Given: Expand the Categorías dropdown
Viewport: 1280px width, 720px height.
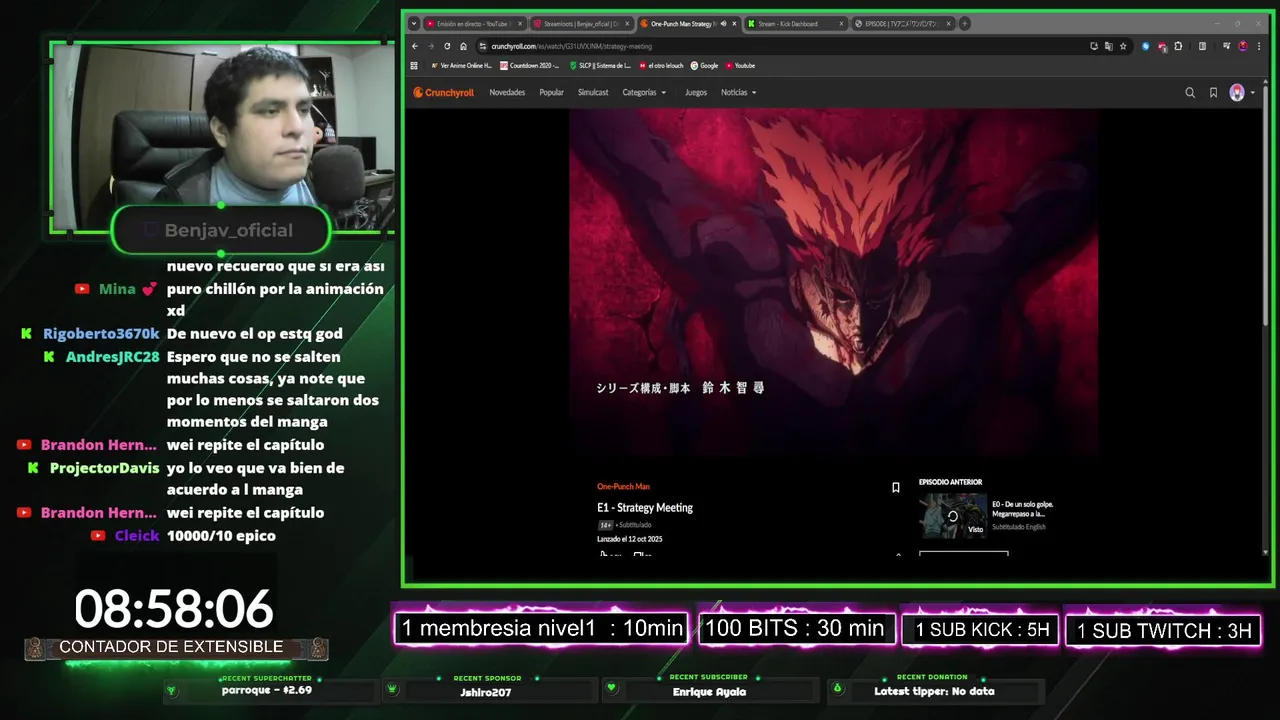Looking at the screenshot, I should click(x=644, y=93).
